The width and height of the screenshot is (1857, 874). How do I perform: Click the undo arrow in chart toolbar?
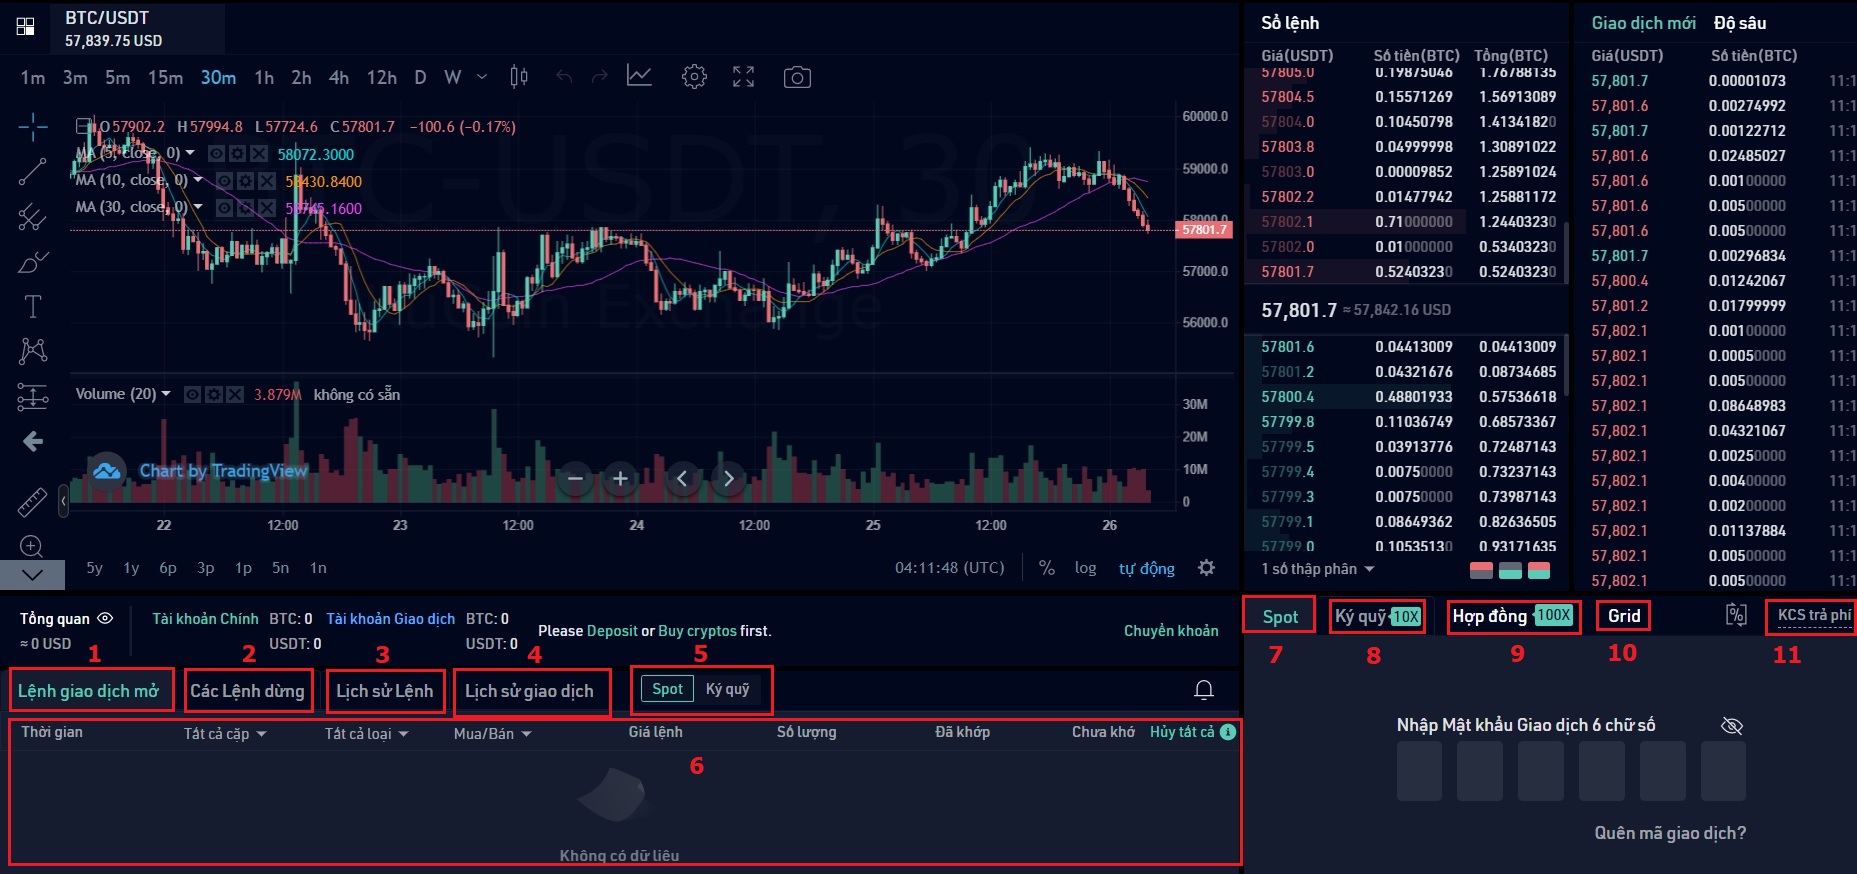point(564,77)
